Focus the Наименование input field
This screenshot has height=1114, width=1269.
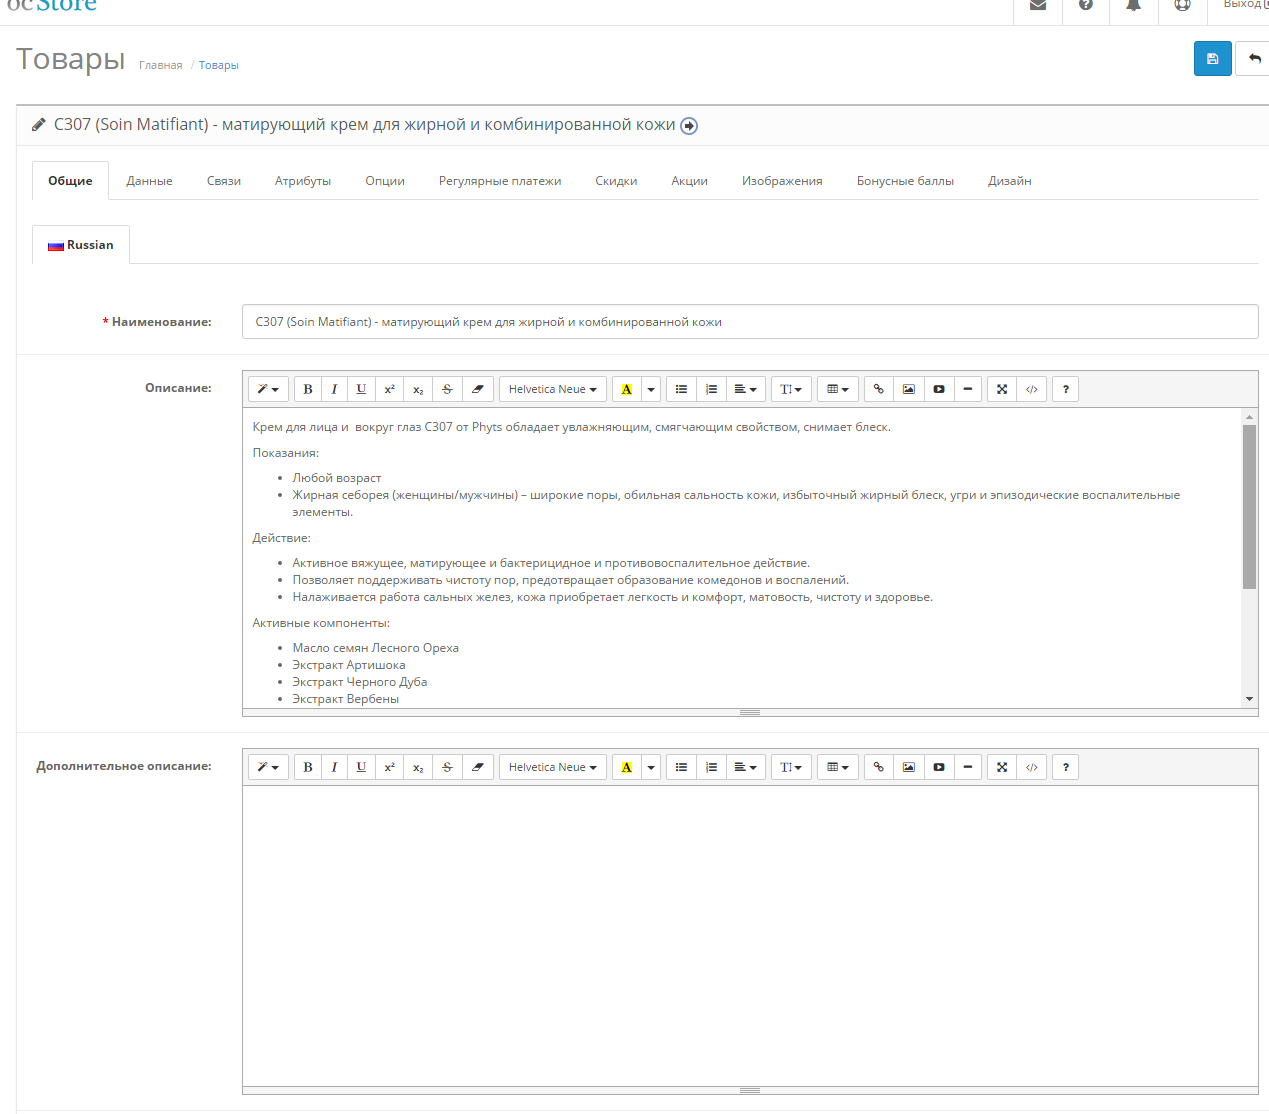click(x=750, y=322)
